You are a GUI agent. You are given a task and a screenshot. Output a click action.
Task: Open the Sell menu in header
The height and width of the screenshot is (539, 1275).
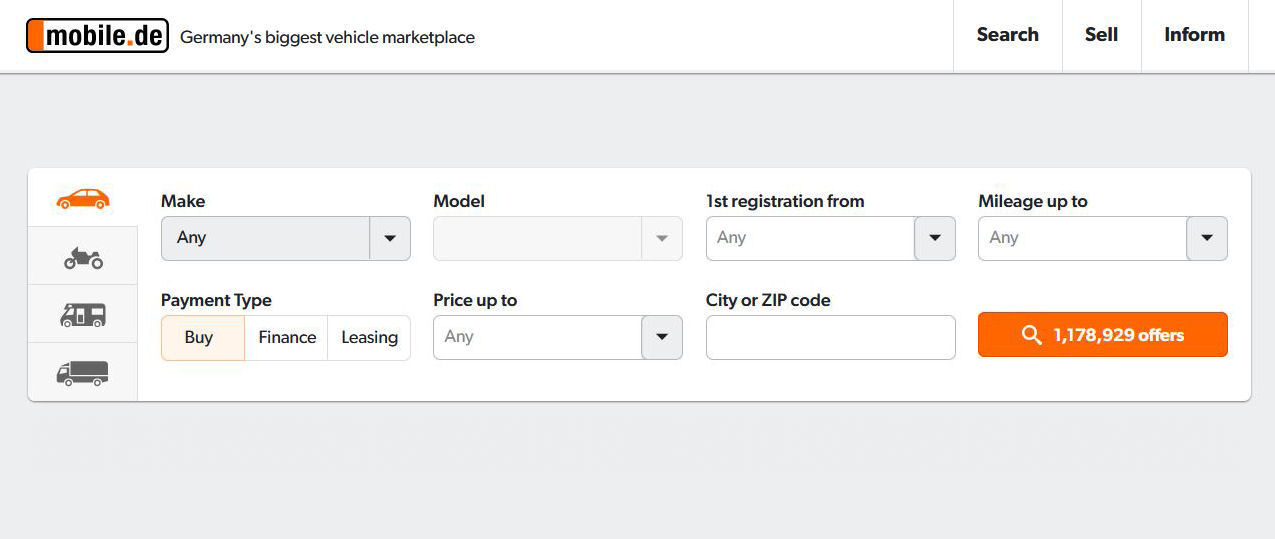tap(1101, 35)
